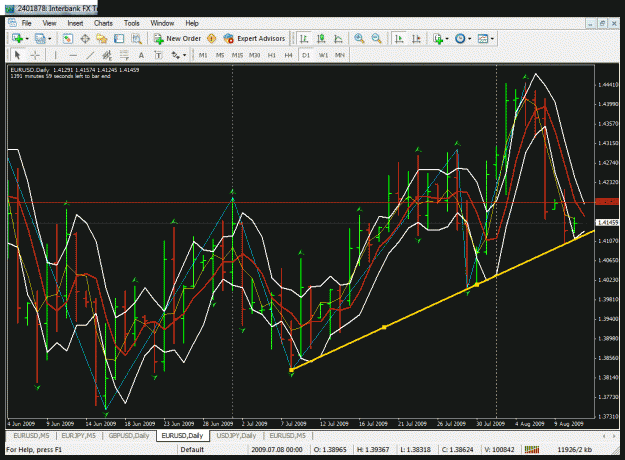Click the Templates icon
The image size is (625, 460).
click(483, 39)
